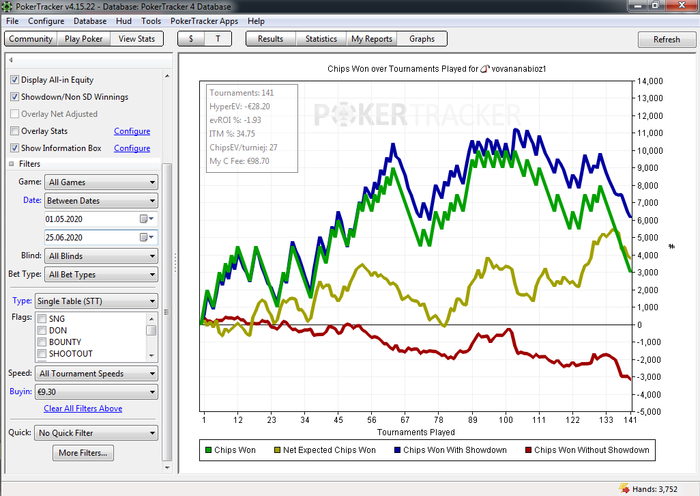This screenshot has width=700, height=496.
Task: Enable Overlay Stats checkbox
Action: (x=14, y=130)
